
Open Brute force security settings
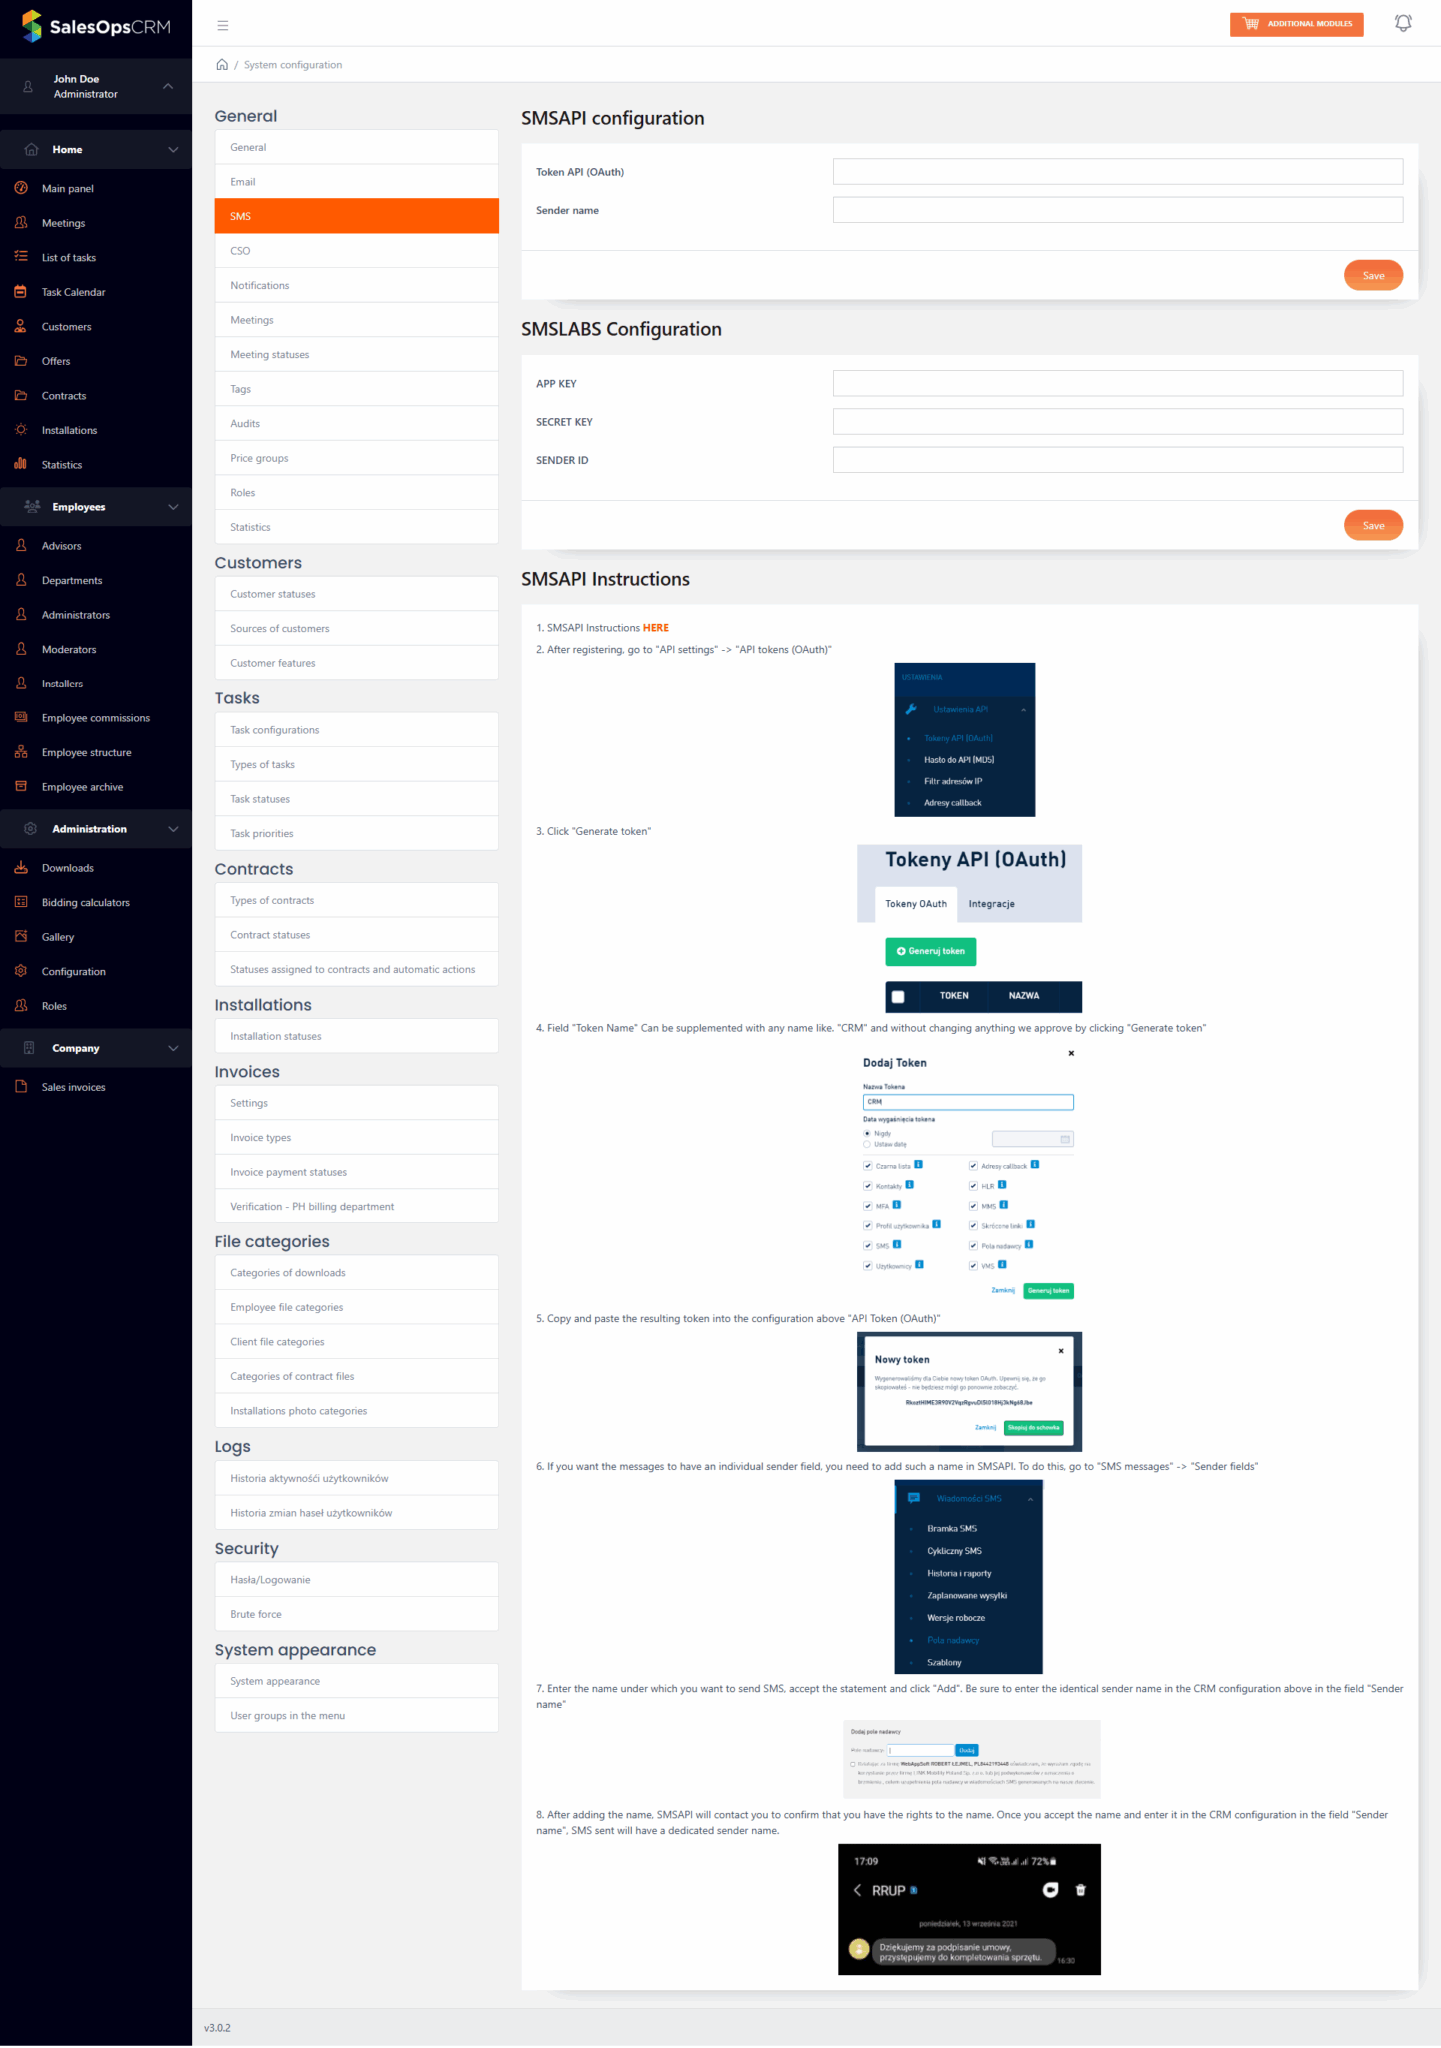[356, 1614]
